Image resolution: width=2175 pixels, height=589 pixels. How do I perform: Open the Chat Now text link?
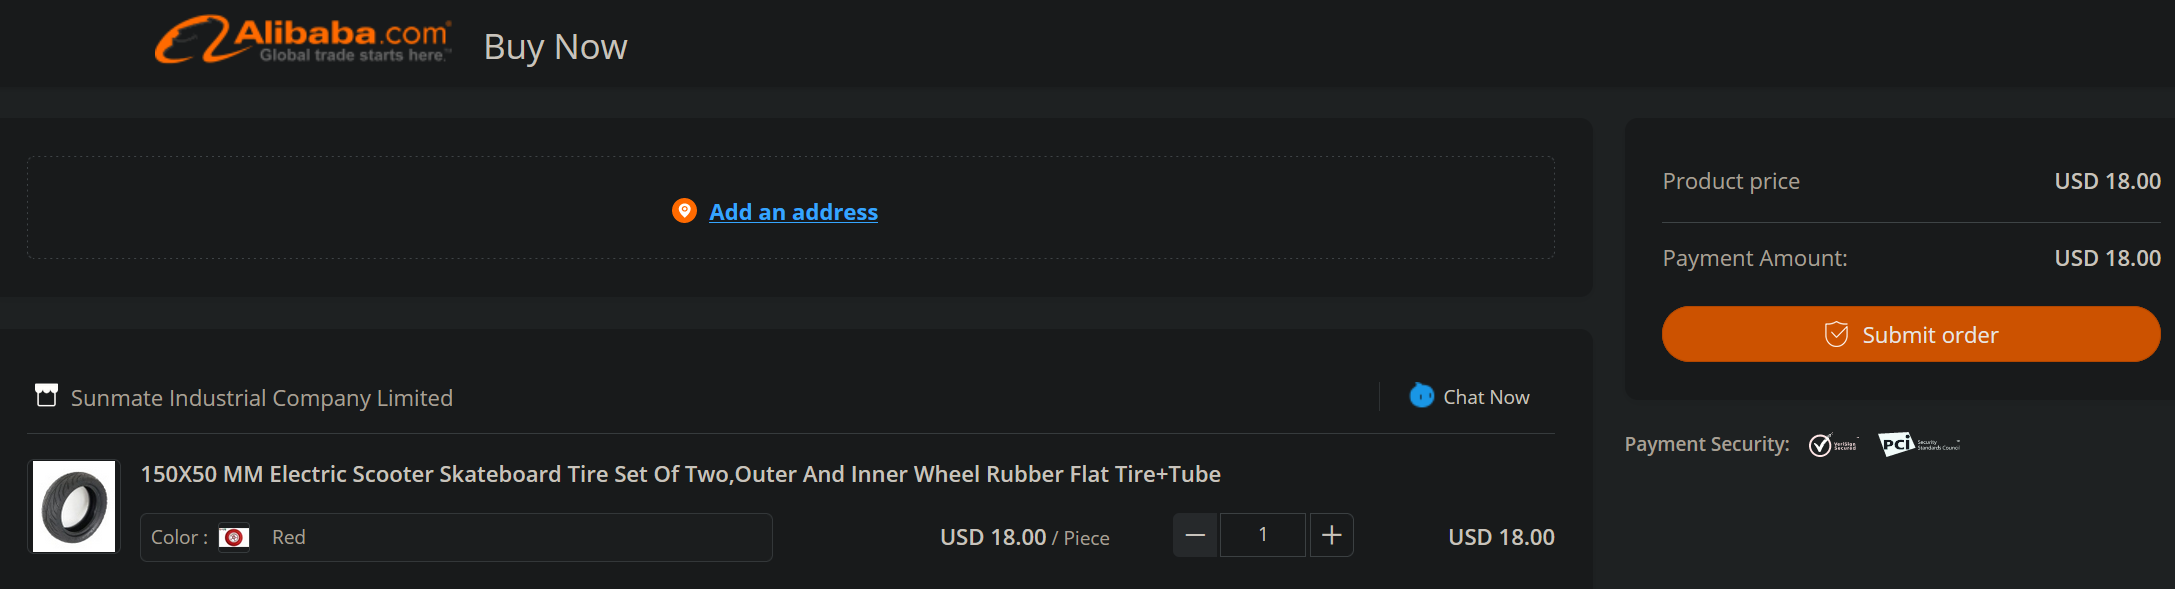pyautogui.click(x=1486, y=397)
